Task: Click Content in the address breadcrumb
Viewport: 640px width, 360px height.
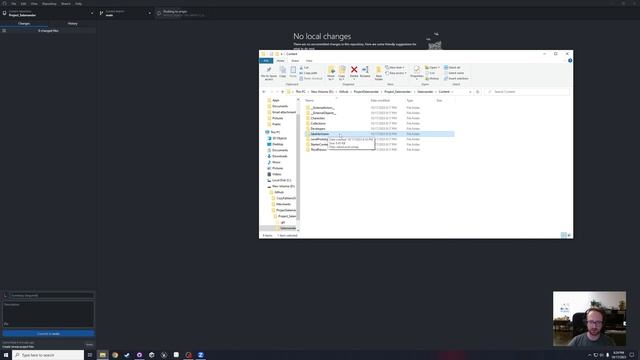Action: tap(444, 92)
